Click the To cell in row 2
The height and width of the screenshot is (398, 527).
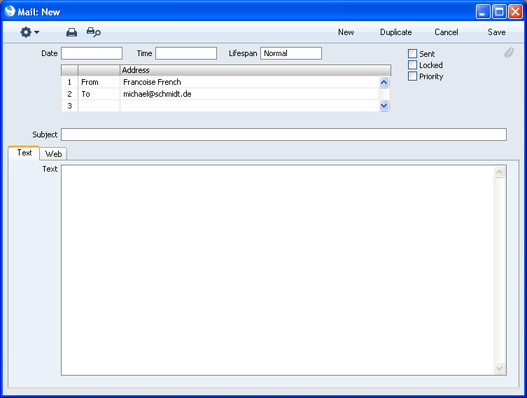(99, 94)
